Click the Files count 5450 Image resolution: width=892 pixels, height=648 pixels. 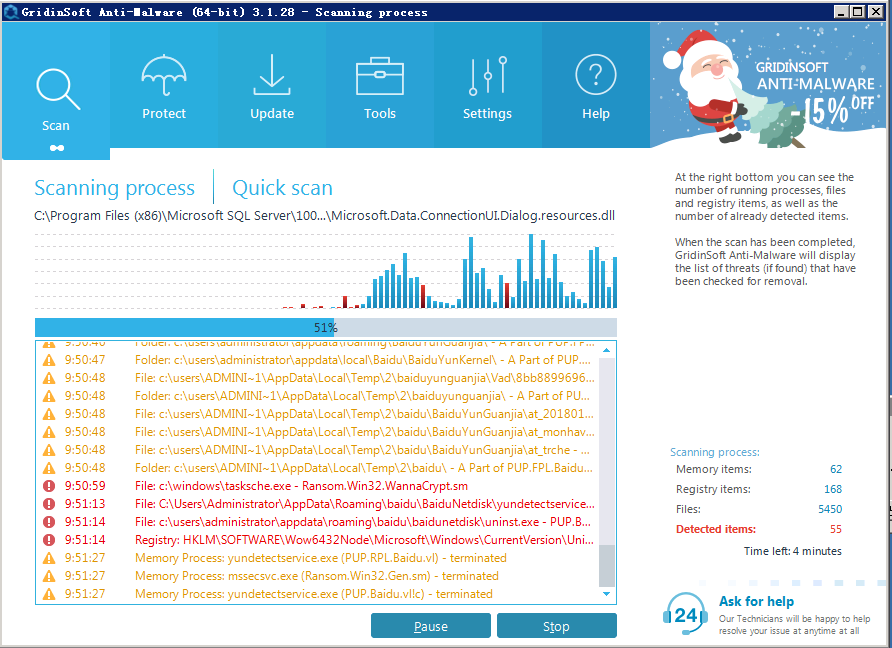tap(830, 509)
